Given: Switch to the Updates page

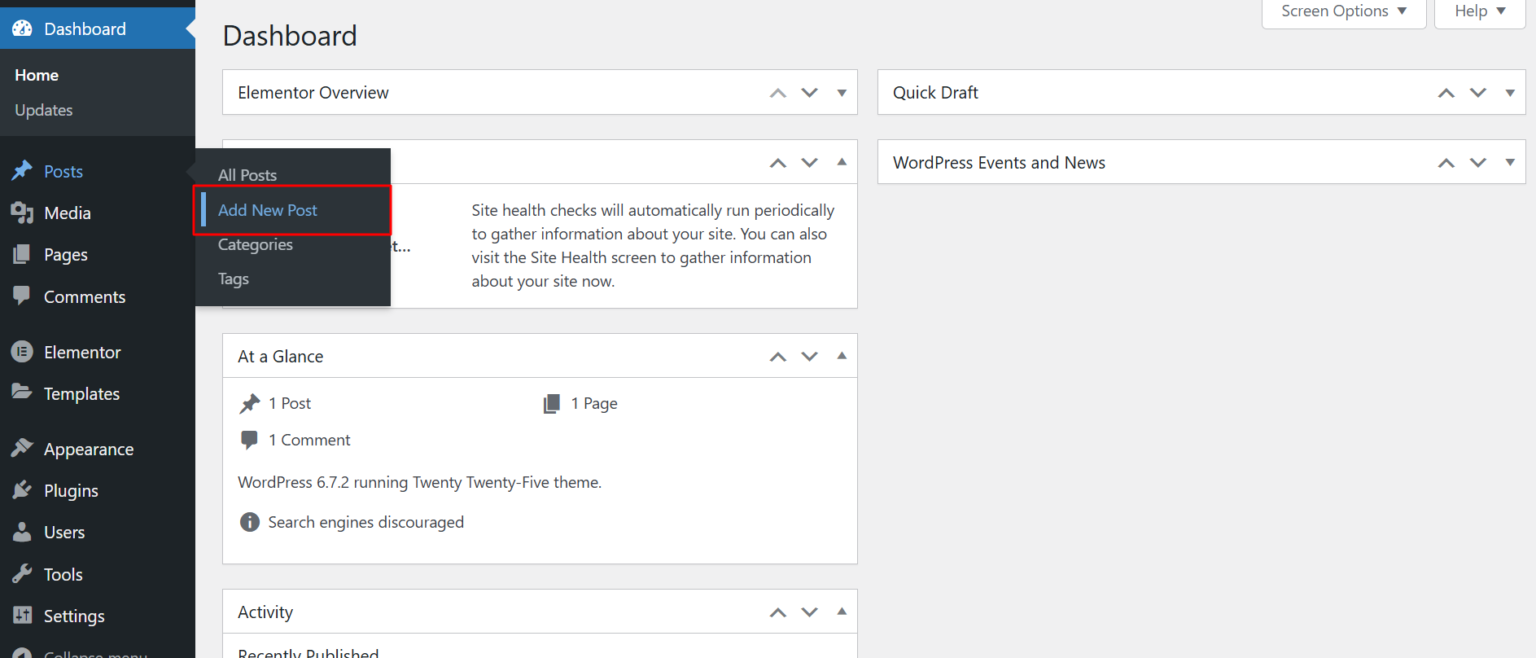Looking at the screenshot, I should (x=44, y=110).
